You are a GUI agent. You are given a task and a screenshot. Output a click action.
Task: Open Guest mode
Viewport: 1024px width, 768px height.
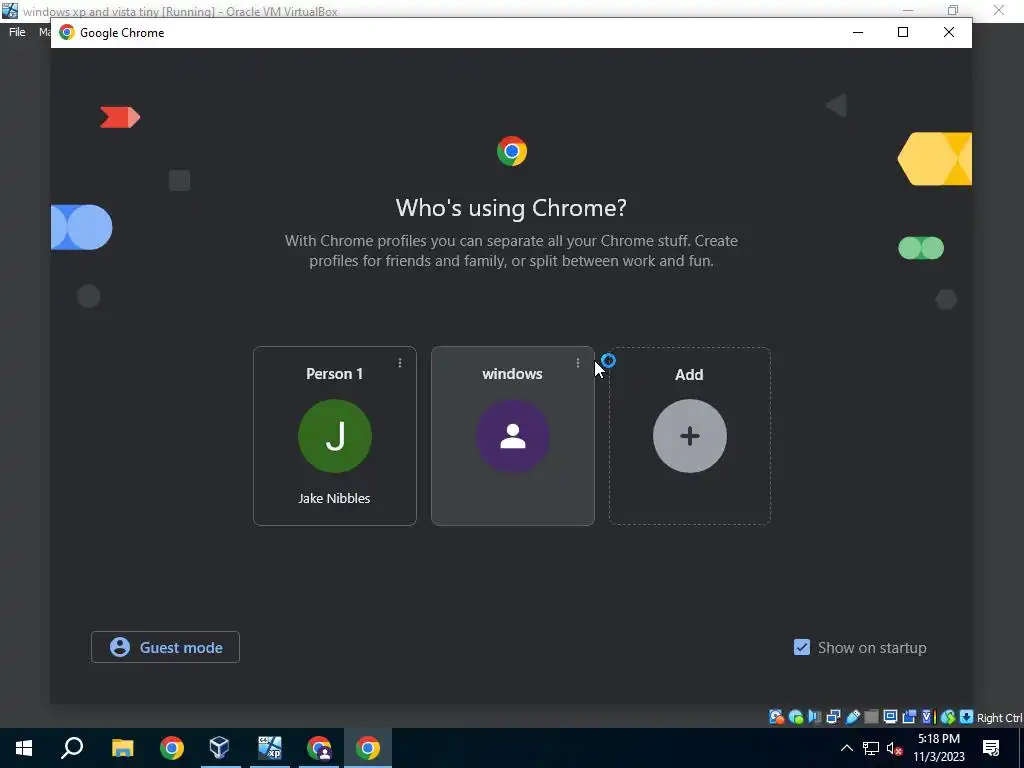click(165, 647)
